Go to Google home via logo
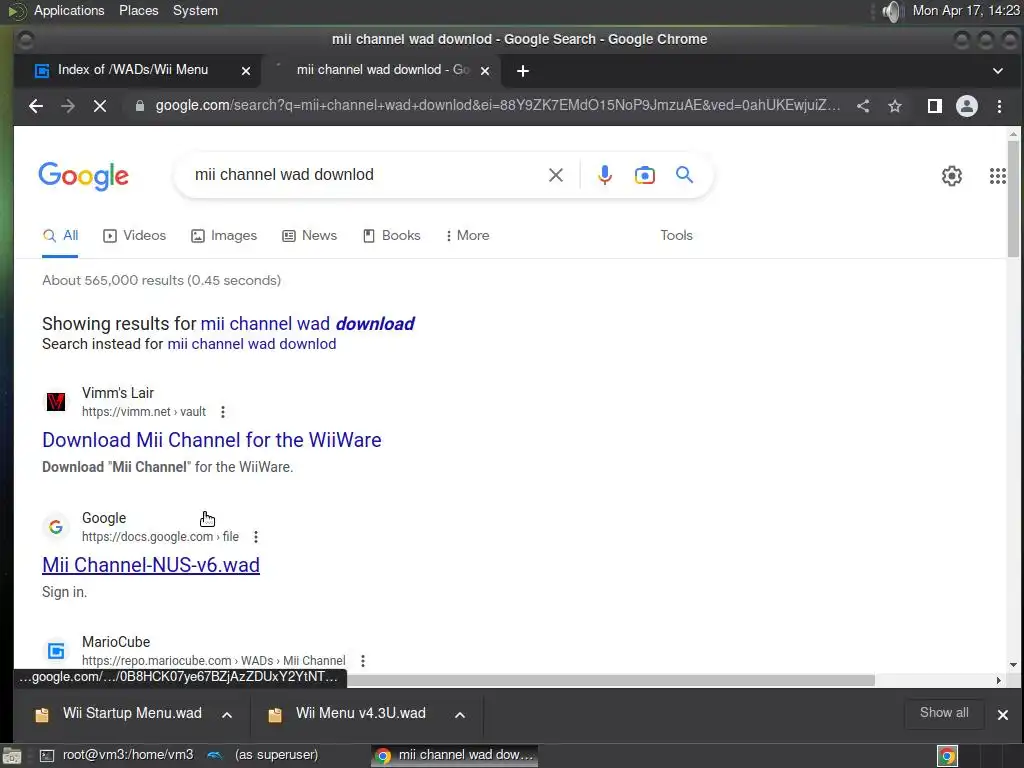The height and width of the screenshot is (768, 1024). pyautogui.click(x=84, y=176)
